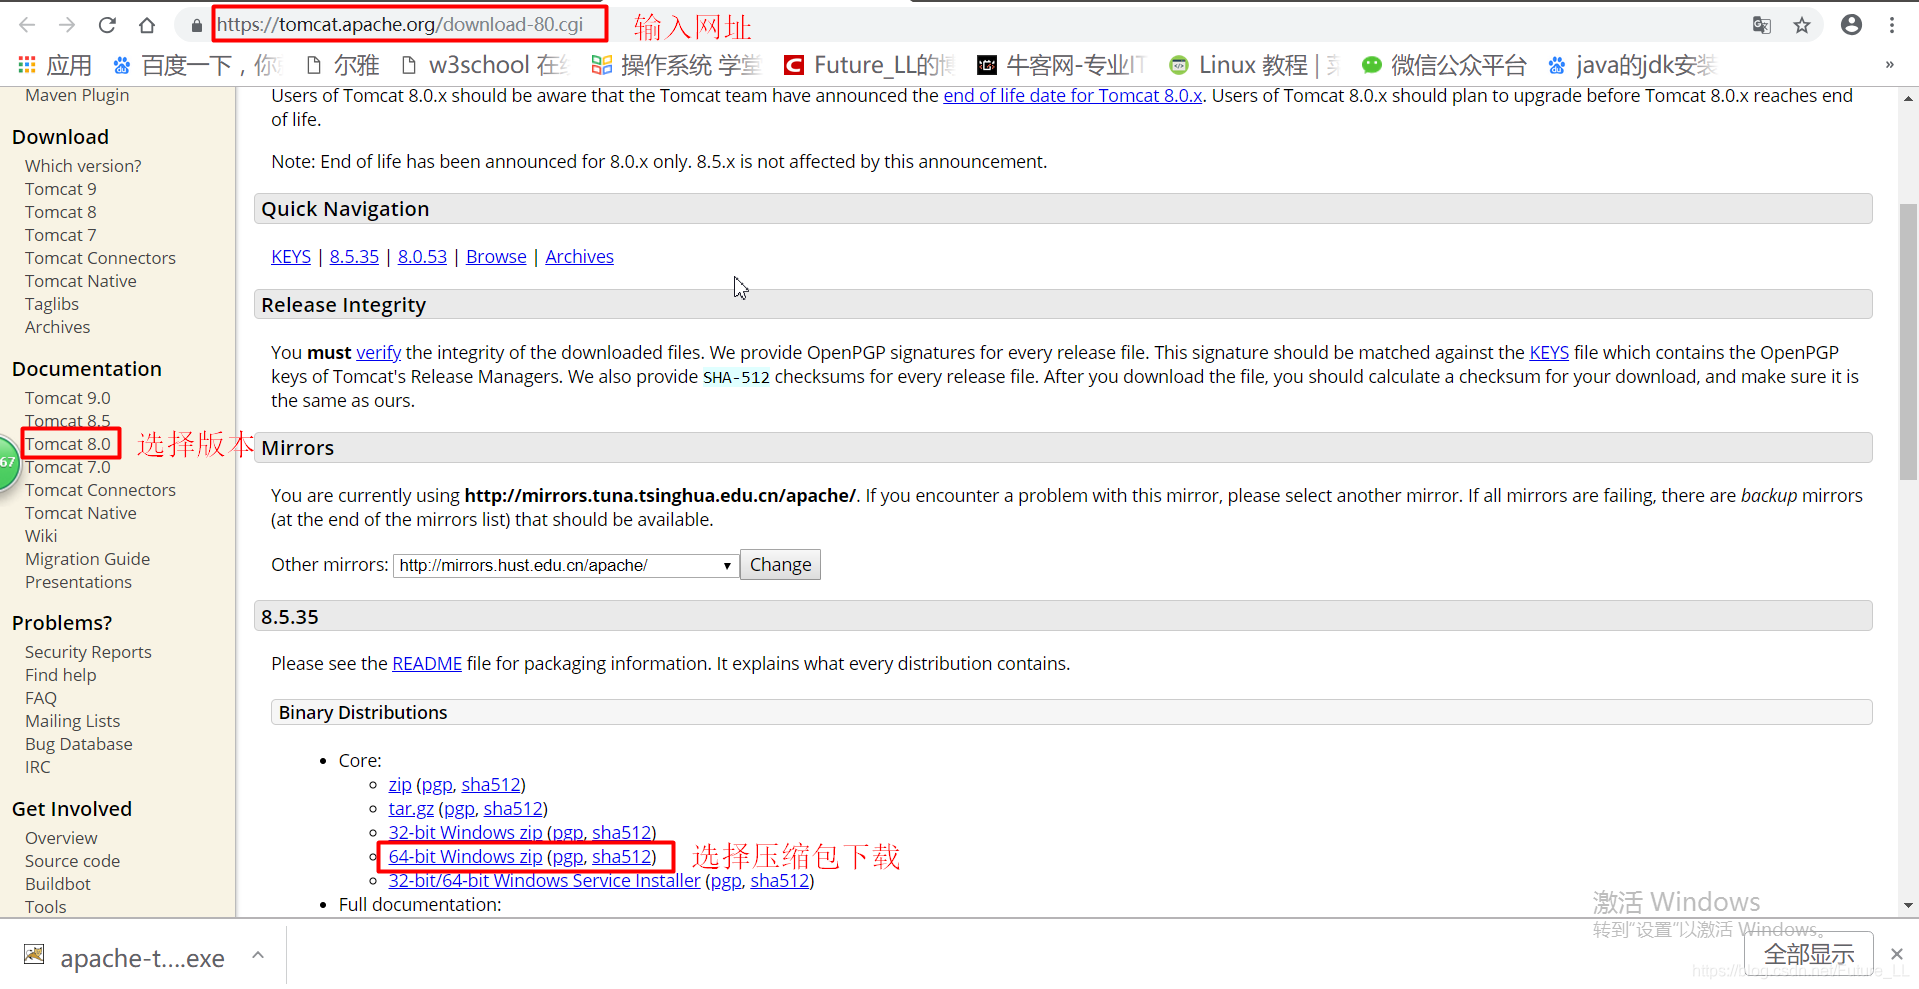Download the 32-bit Windows zip
Image resolution: width=1919 pixels, height=989 pixels.
click(x=465, y=833)
